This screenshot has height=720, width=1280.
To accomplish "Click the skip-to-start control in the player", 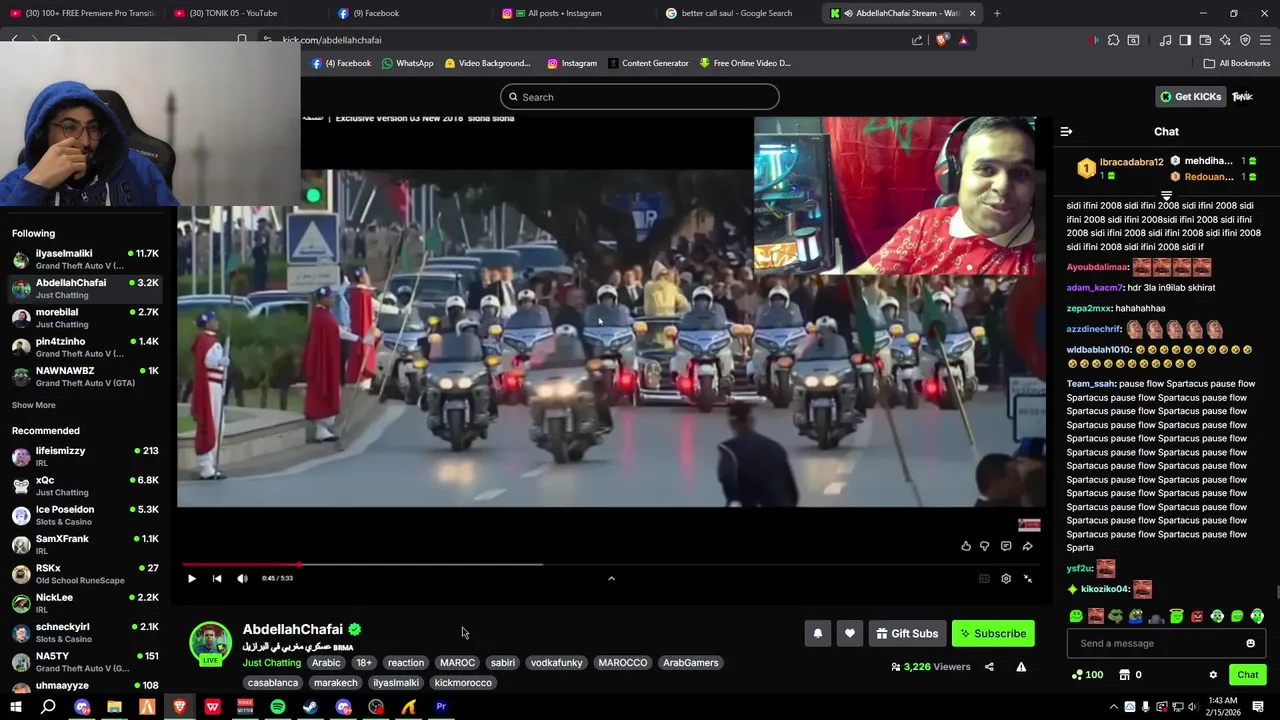I will click(217, 578).
